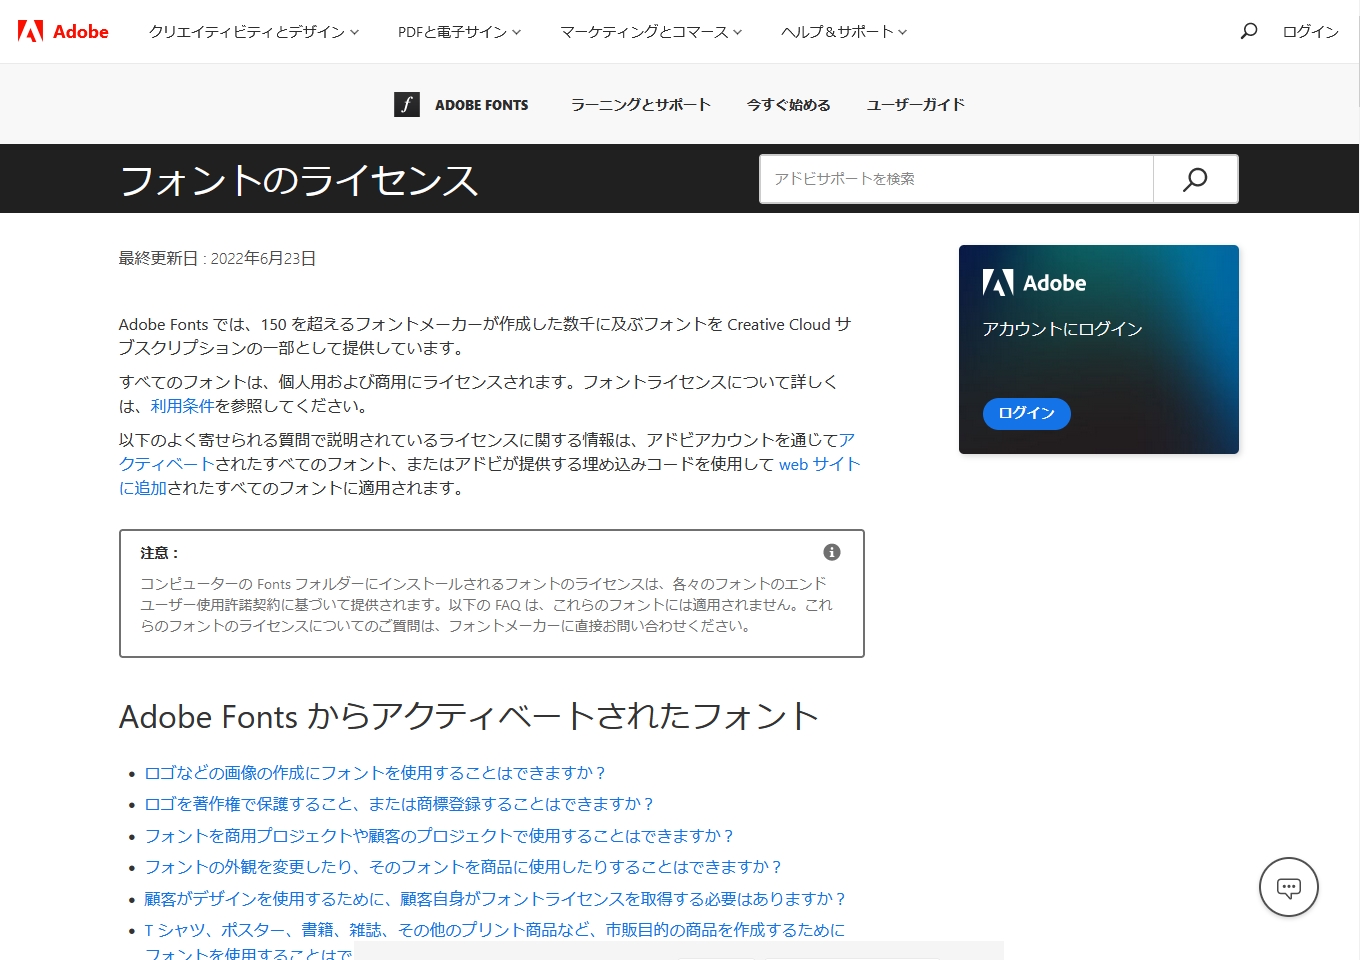Click アカウントにログイン text in card

click(1062, 329)
